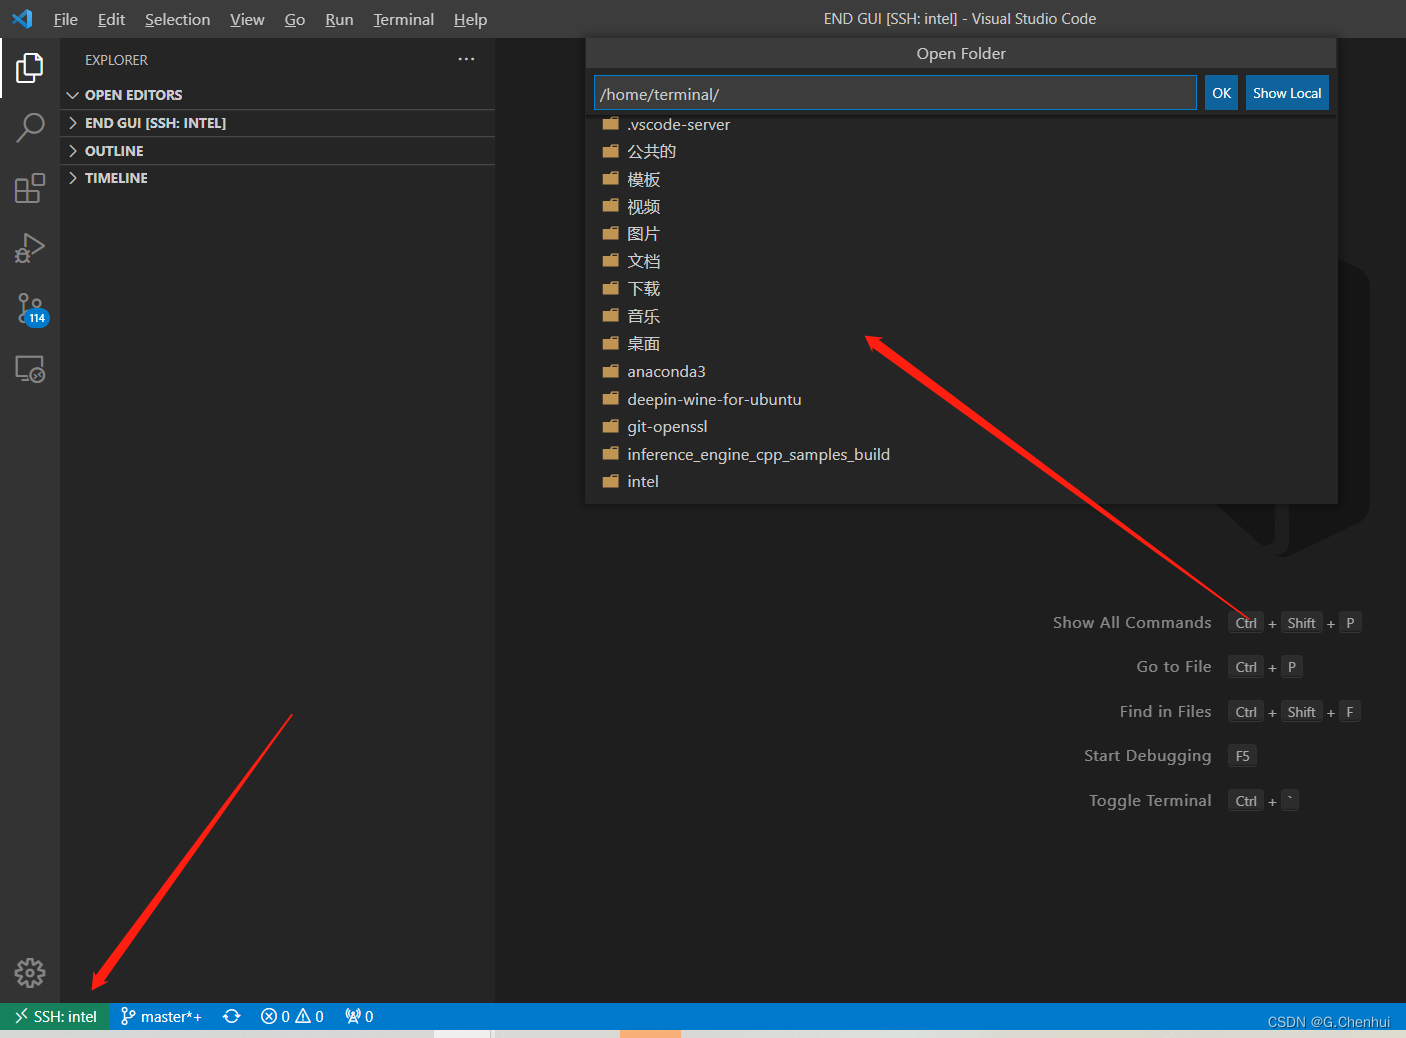
Task: Open the Selection menu
Action: 177,19
